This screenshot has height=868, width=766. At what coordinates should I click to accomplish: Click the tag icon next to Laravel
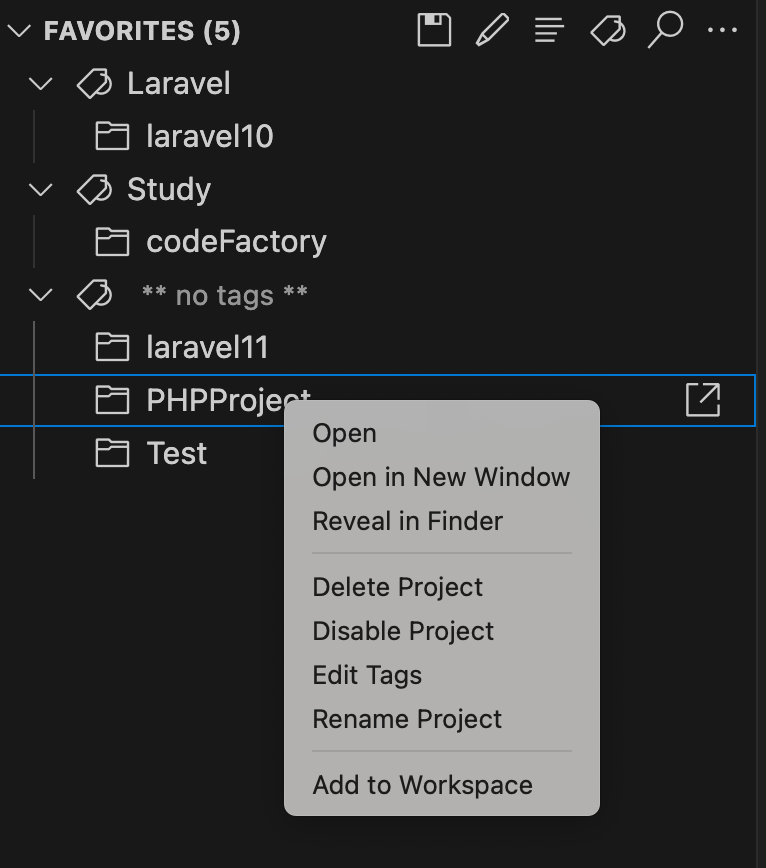pos(95,84)
